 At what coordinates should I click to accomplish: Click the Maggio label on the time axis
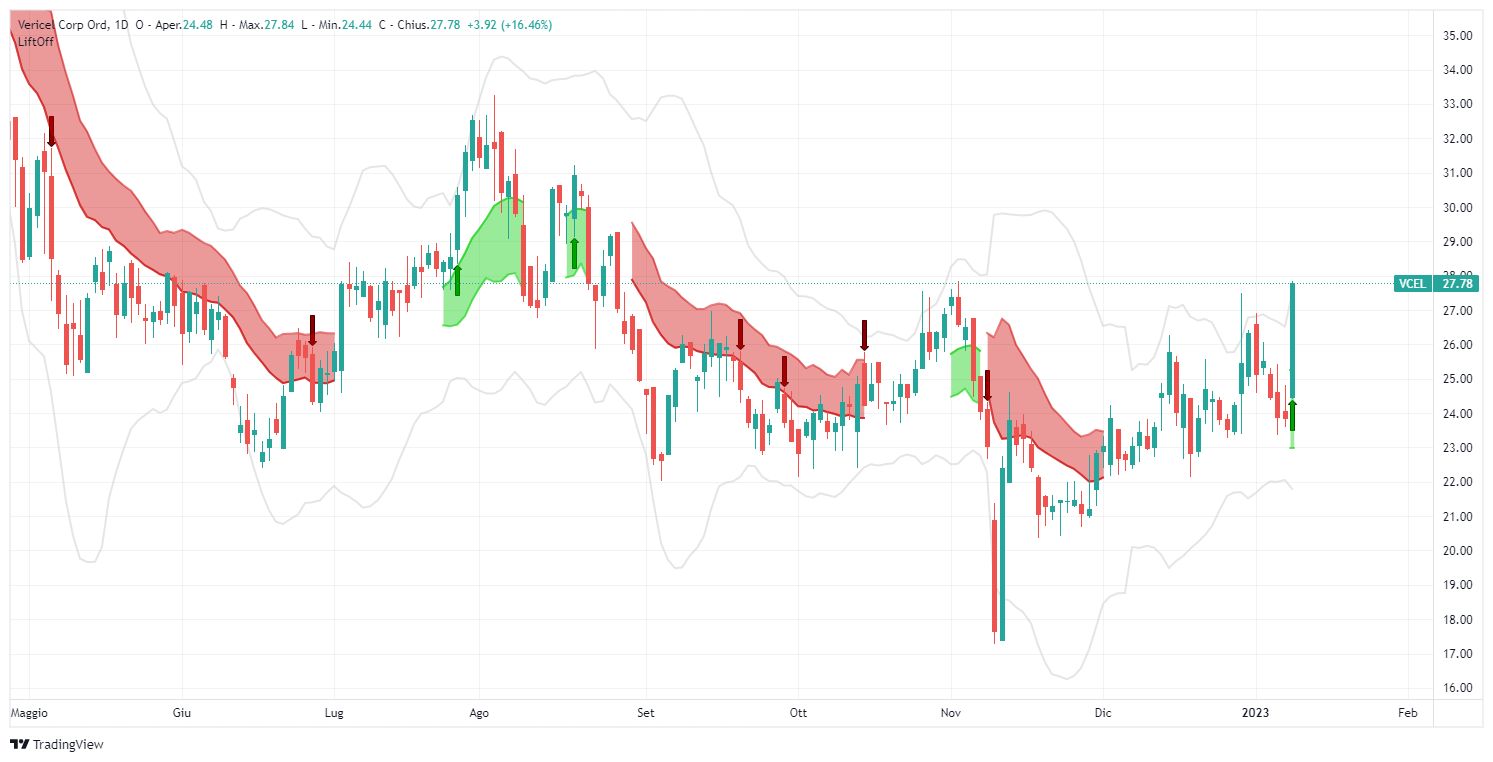[29, 713]
